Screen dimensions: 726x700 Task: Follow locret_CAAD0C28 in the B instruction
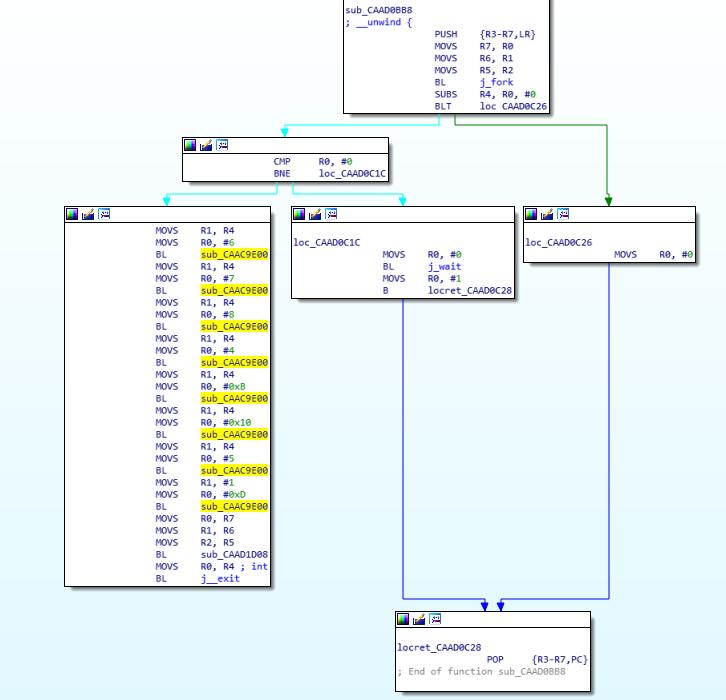point(470,291)
